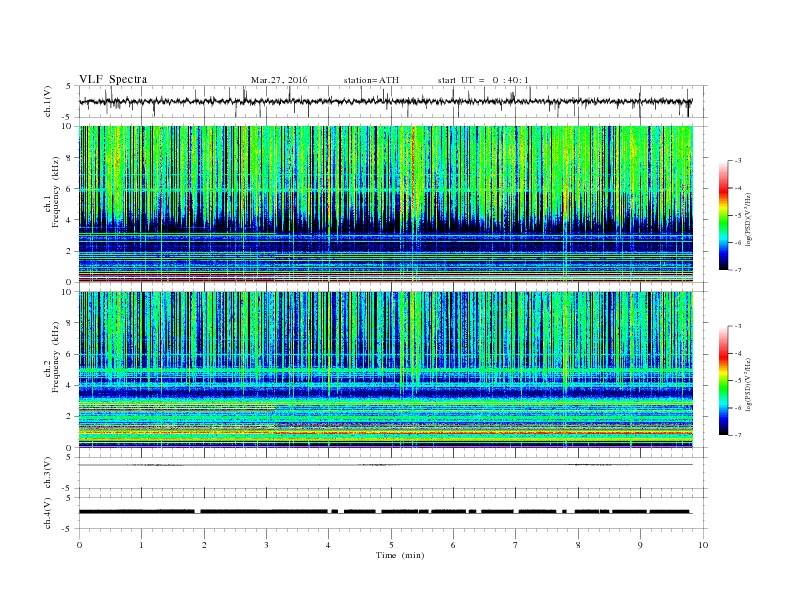Click time axis tick label "9"

(640, 545)
